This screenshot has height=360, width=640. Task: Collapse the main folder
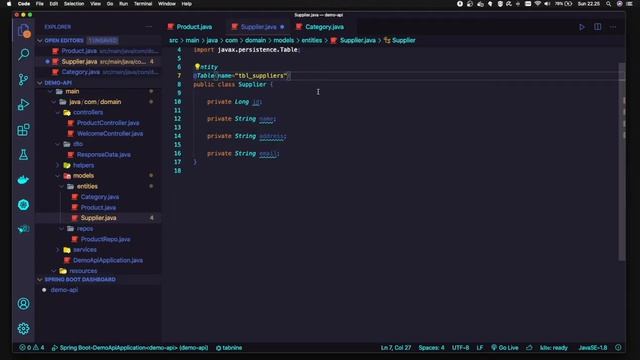[x=51, y=91]
